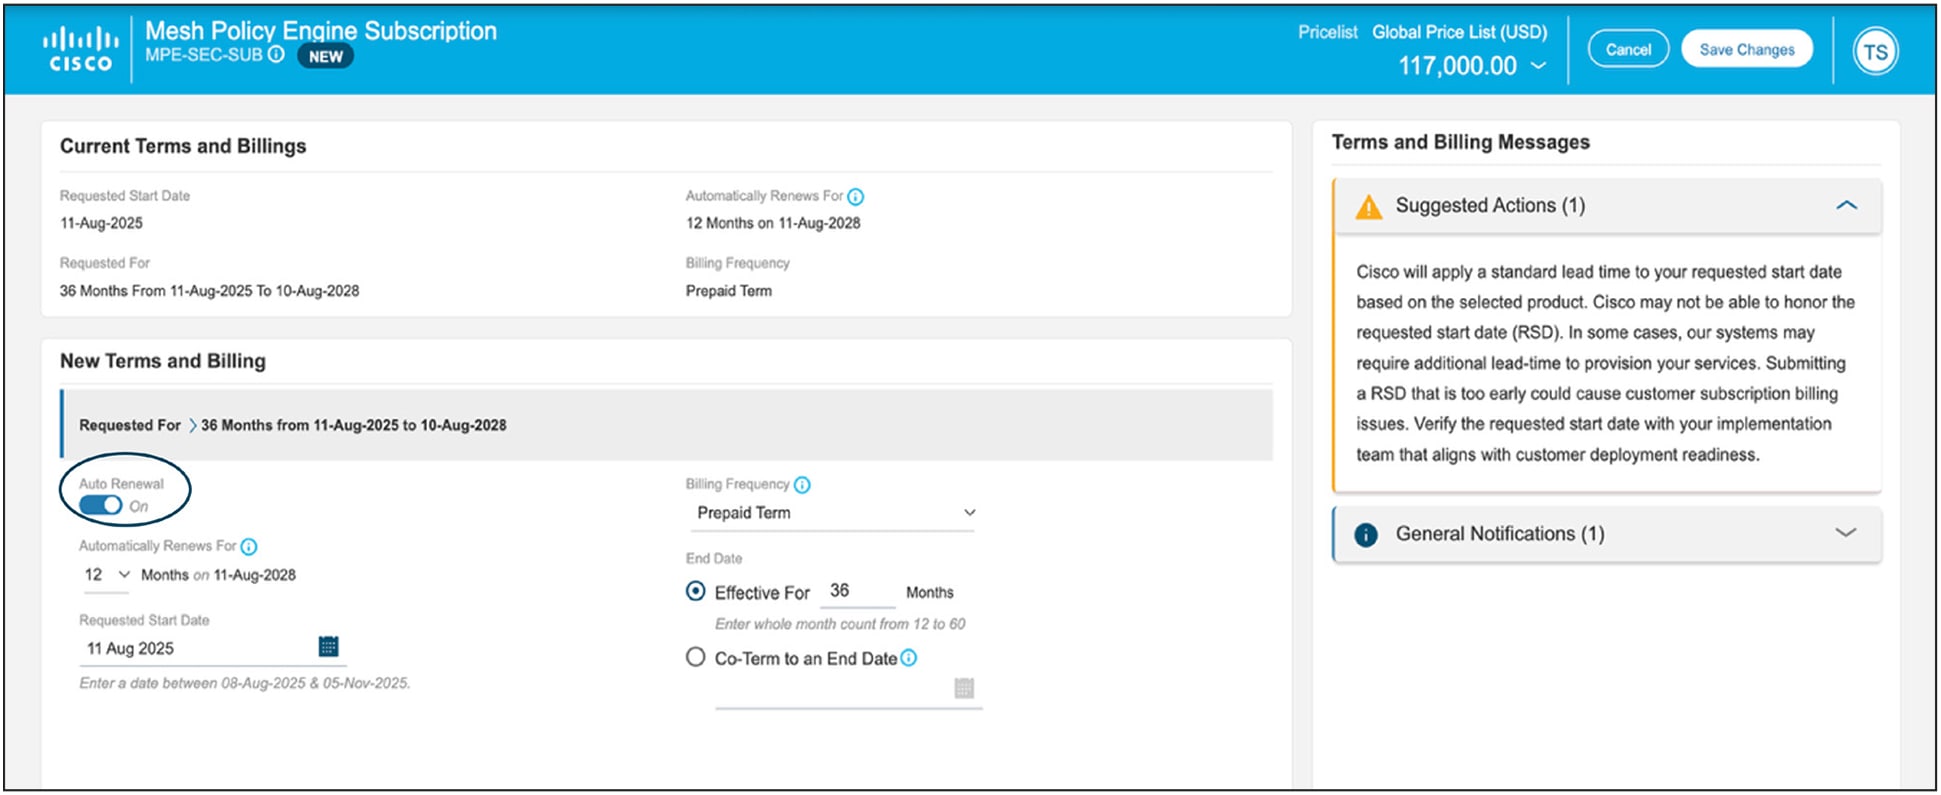Open the Billing Frequency Prepaid Term dropdown
The width and height of the screenshot is (1941, 795).
[834, 513]
